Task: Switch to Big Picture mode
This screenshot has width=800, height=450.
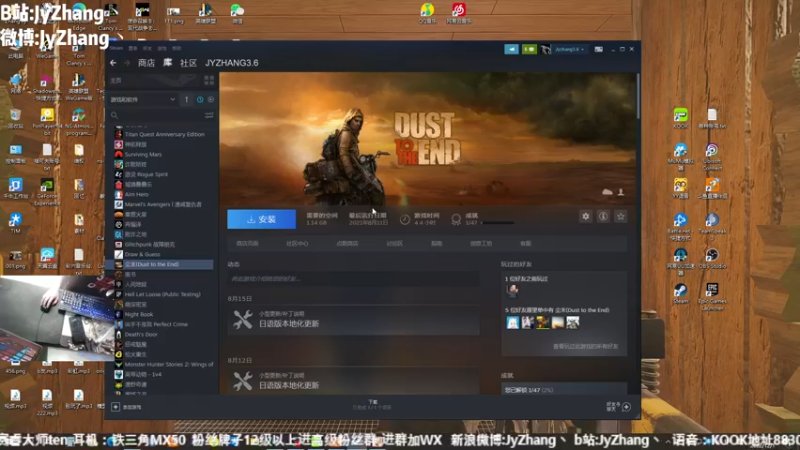Action: click(598, 49)
